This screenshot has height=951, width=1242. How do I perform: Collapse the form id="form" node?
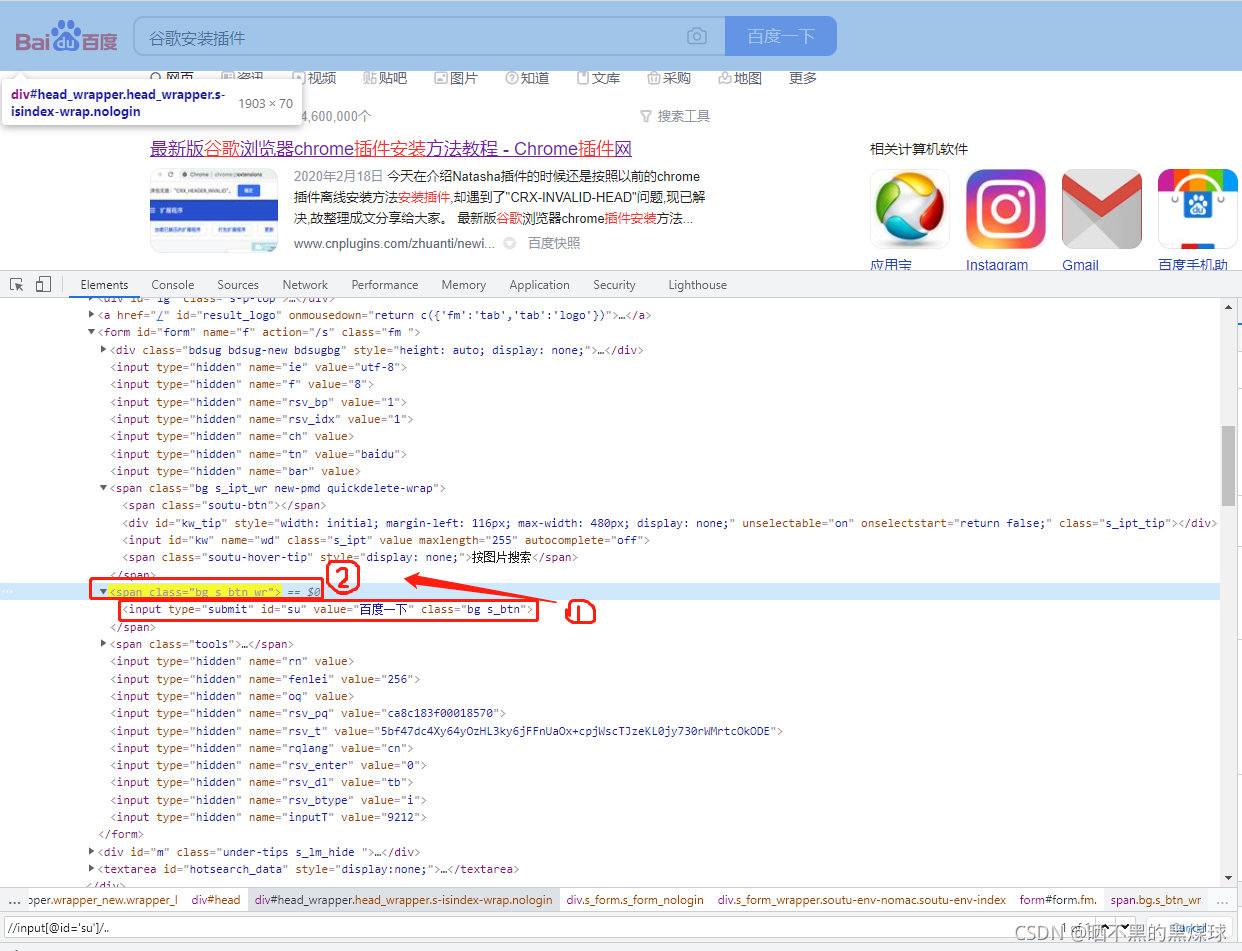92,332
